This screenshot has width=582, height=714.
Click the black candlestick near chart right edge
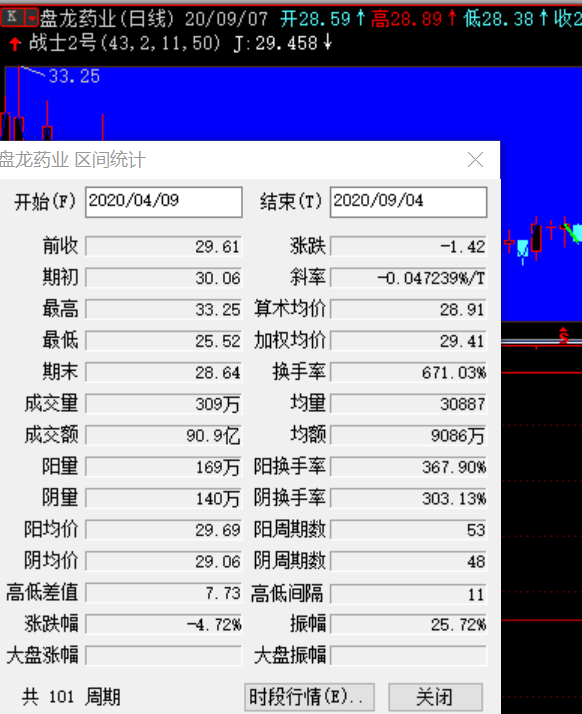point(536,237)
